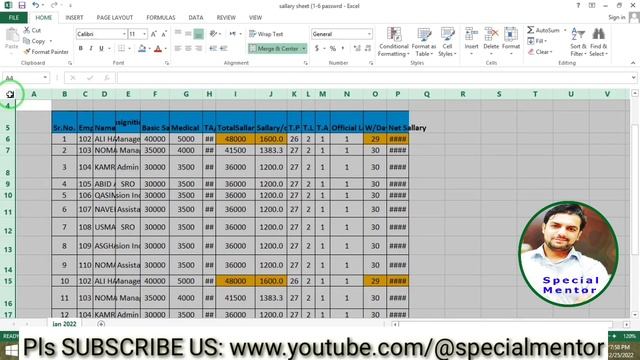Viewport: 640px width, 360px height.
Task: Switch to the DATA tab
Action: pyautogui.click(x=196, y=18)
